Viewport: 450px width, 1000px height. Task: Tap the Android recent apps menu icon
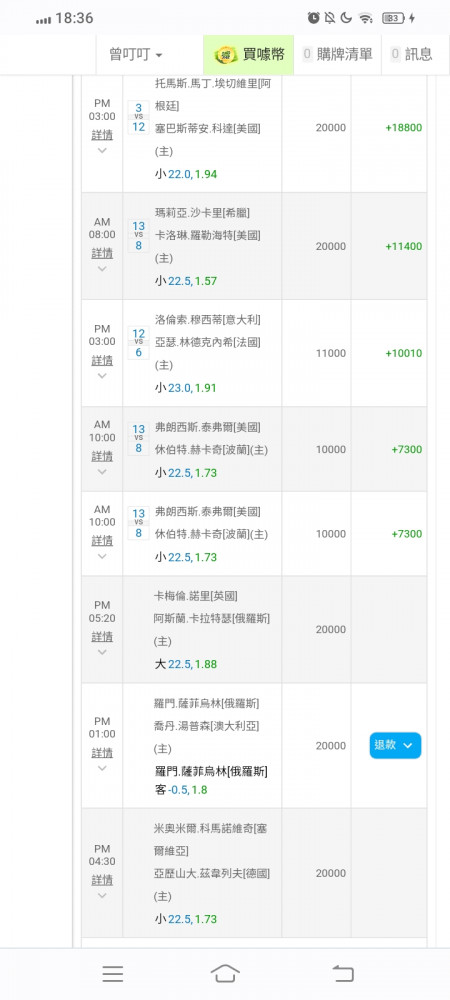[x=113, y=973]
